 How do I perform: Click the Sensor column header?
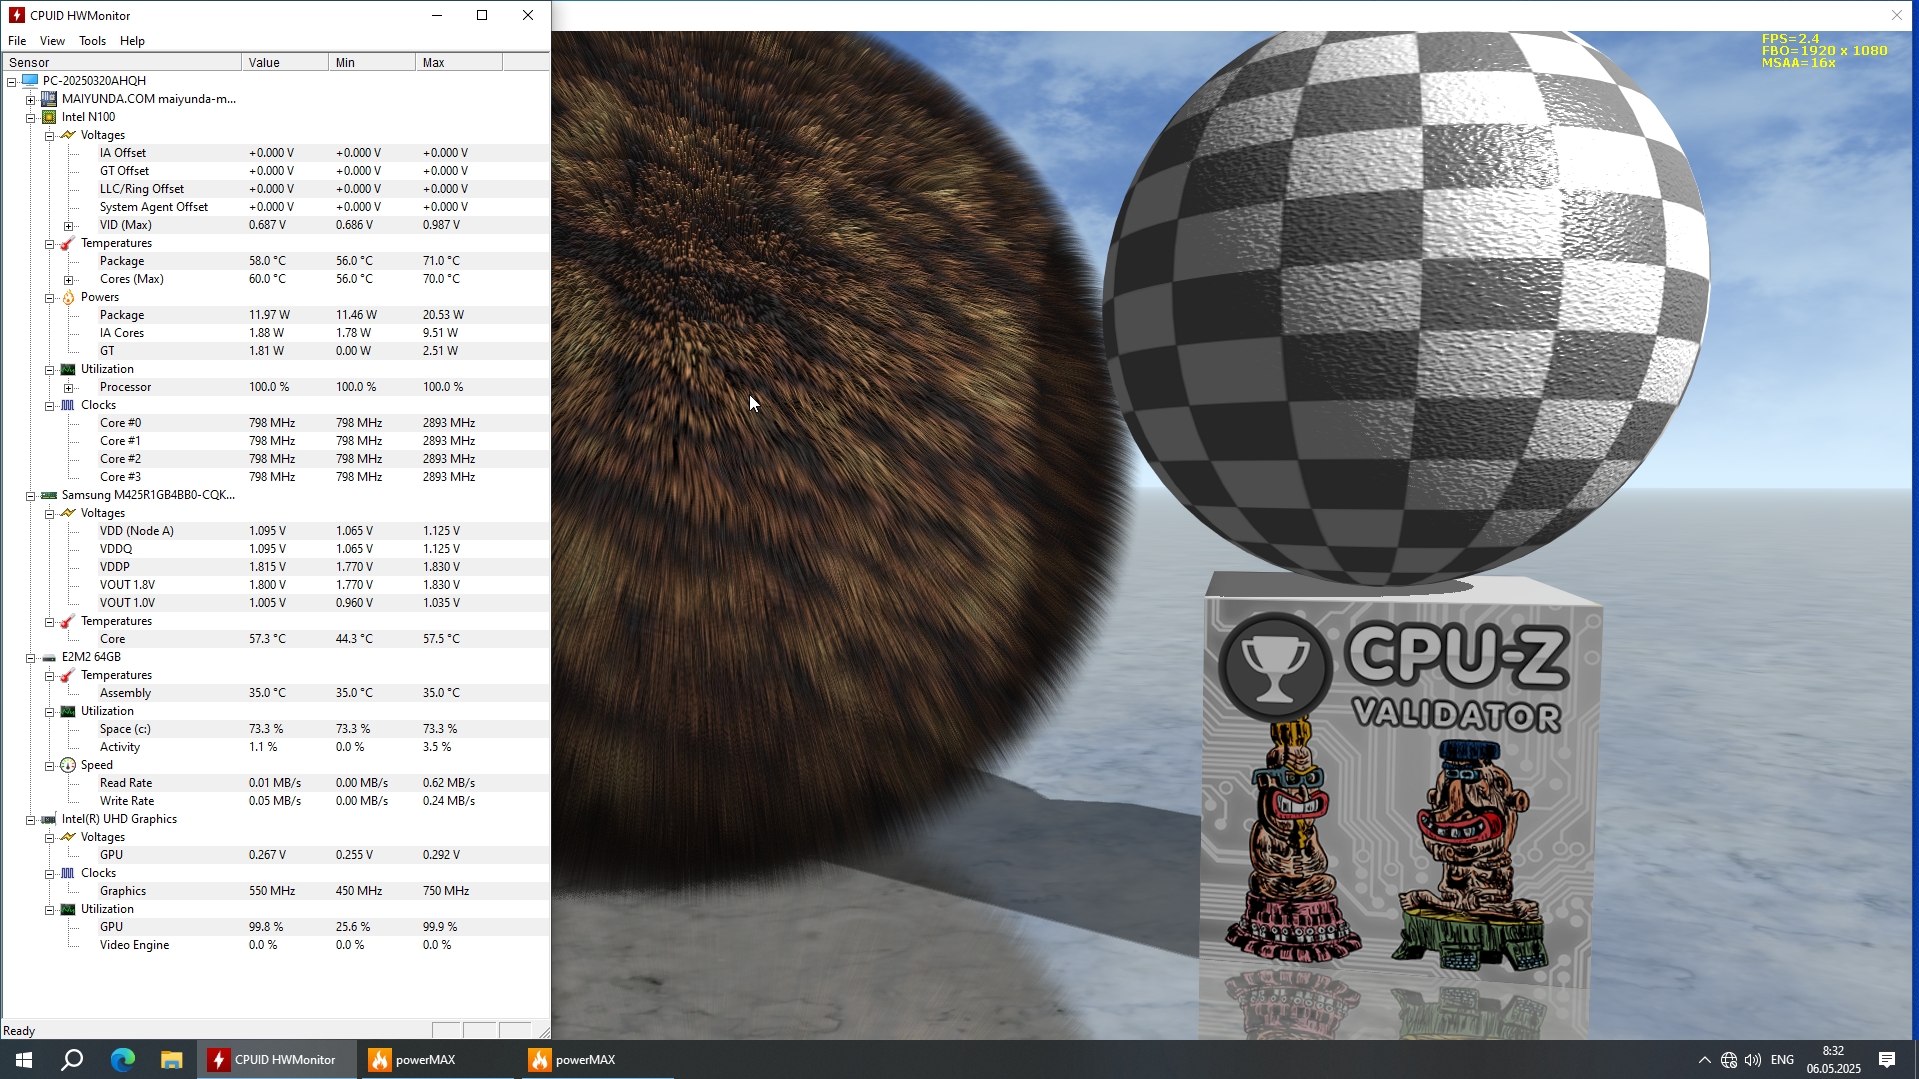tap(121, 62)
